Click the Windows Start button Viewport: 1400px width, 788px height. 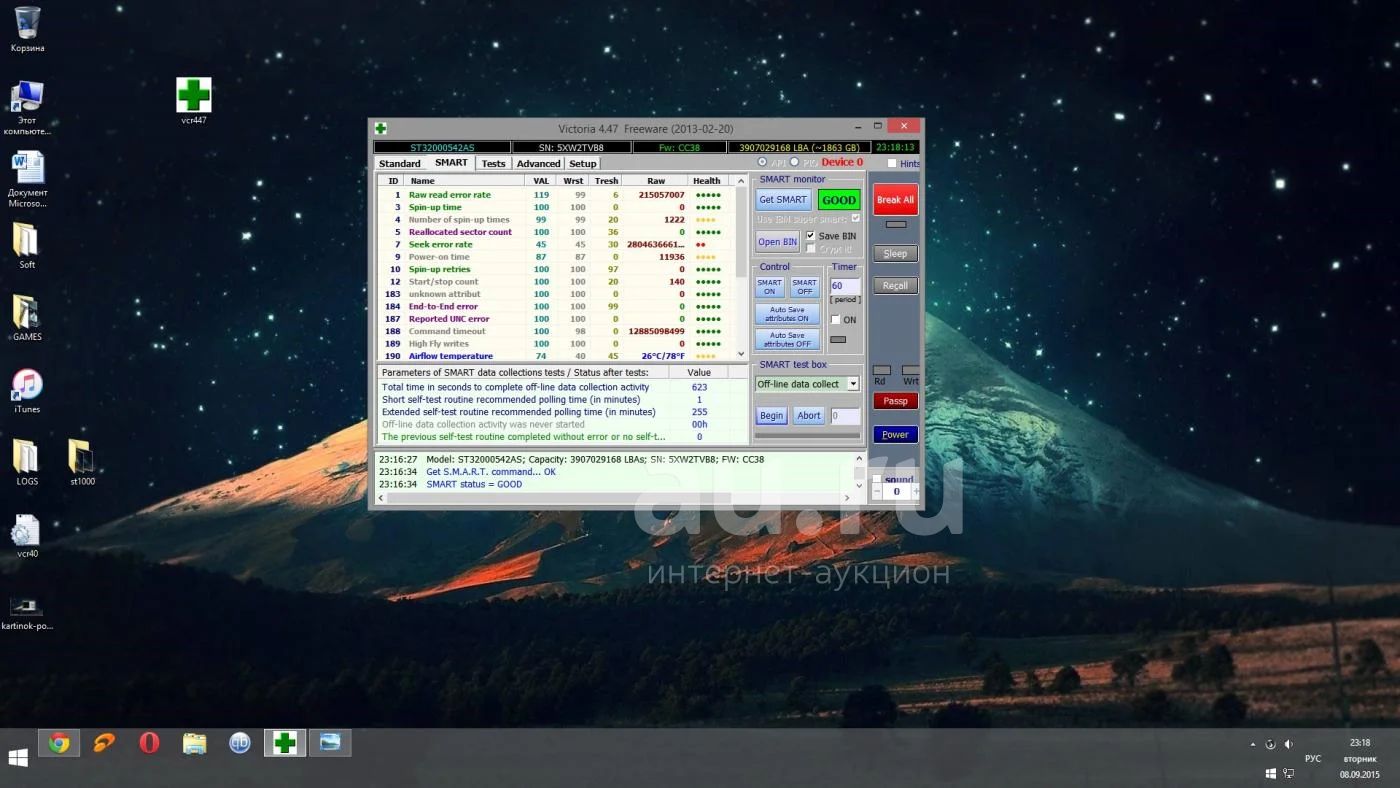click(18, 757)
